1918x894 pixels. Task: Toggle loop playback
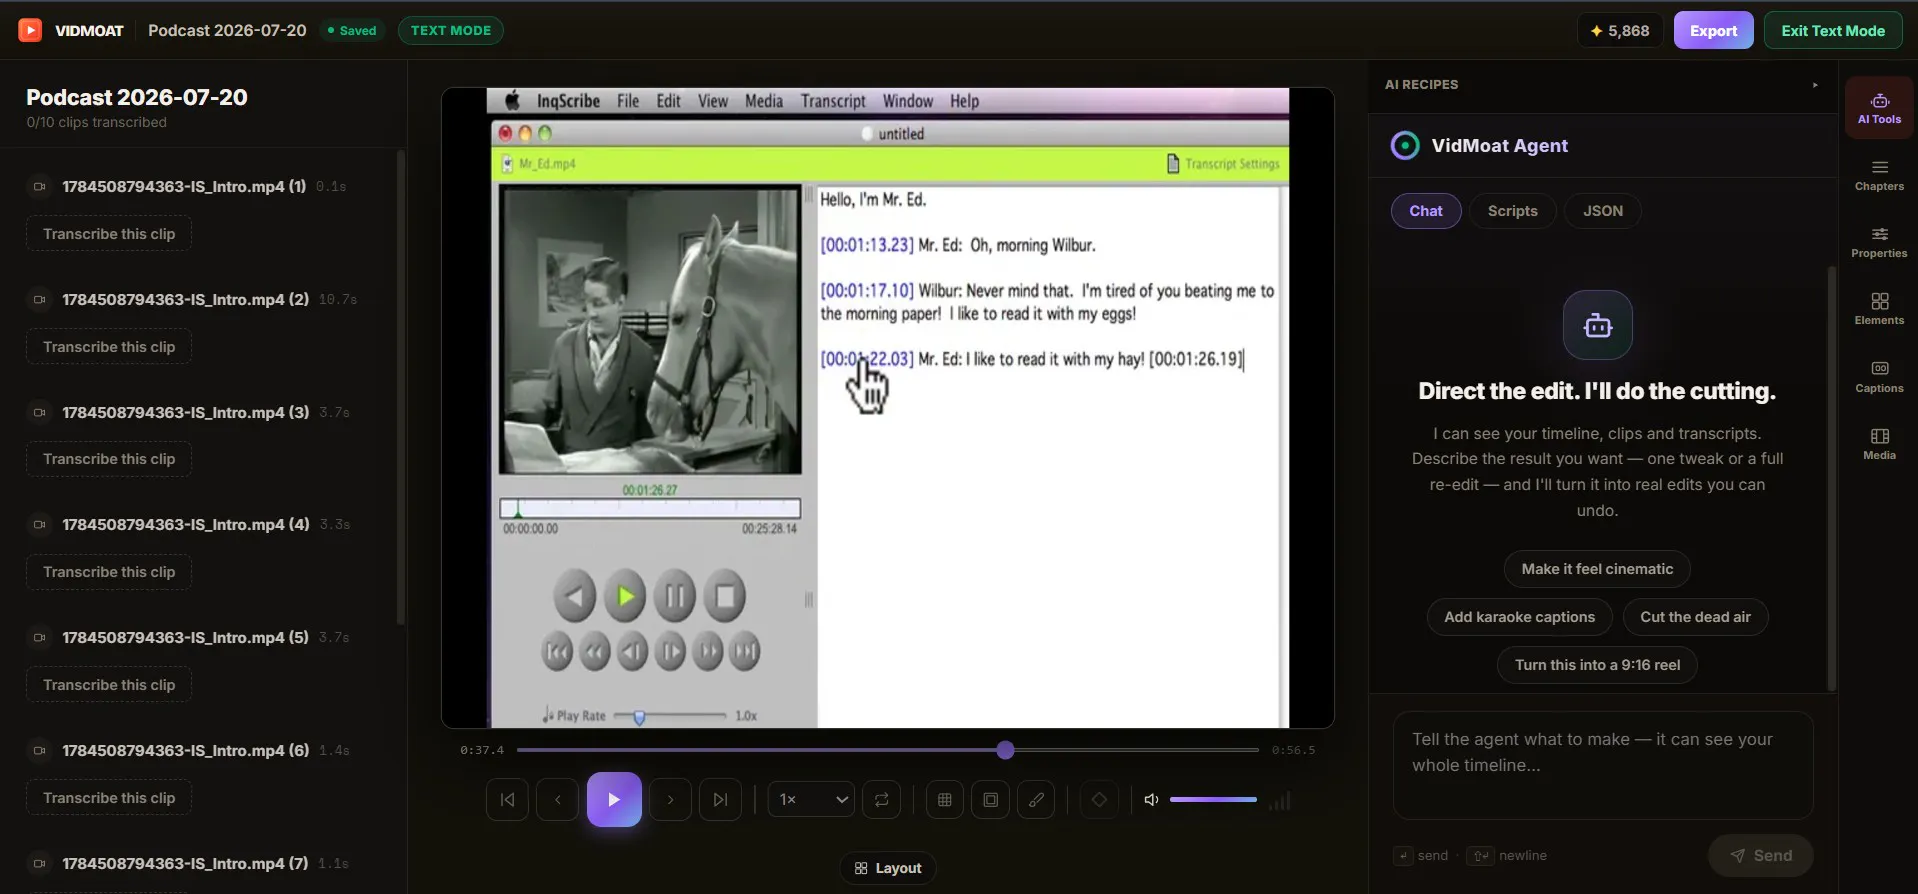pyautogui.click(x=881, y=800)
